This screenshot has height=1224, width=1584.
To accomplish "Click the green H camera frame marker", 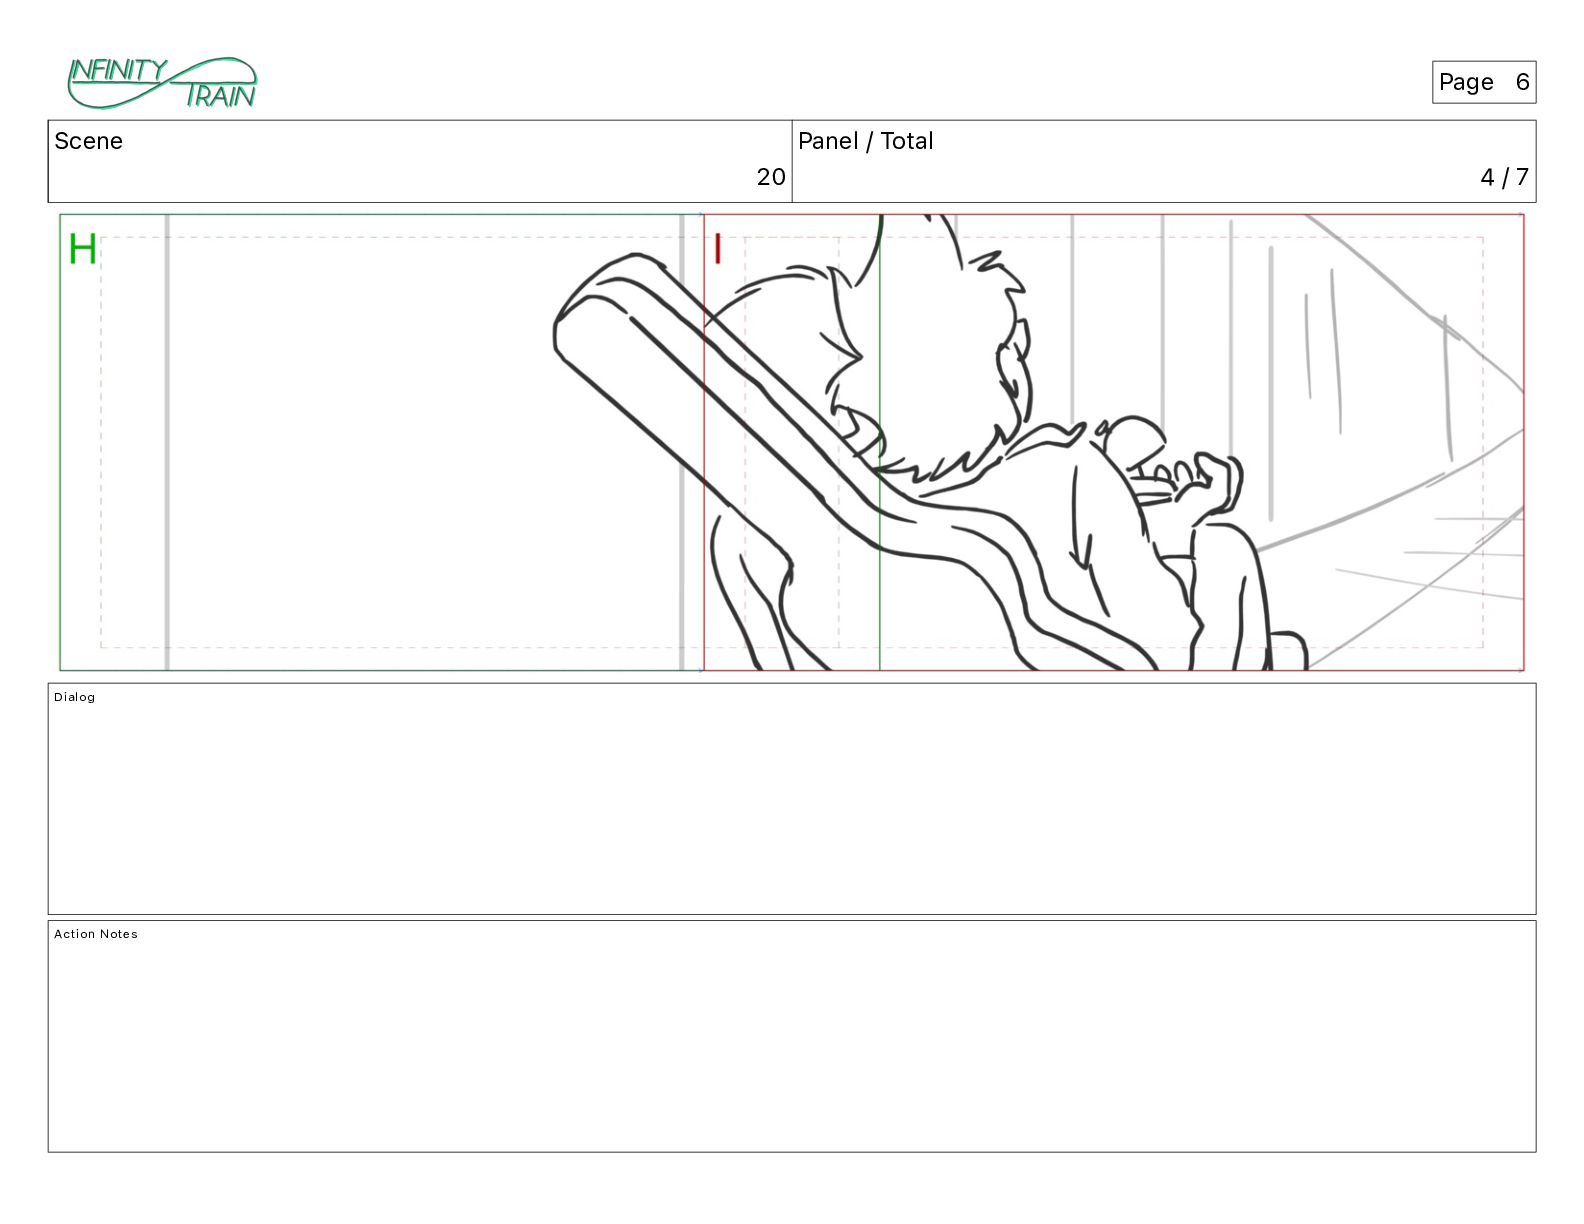I will 83,249.
